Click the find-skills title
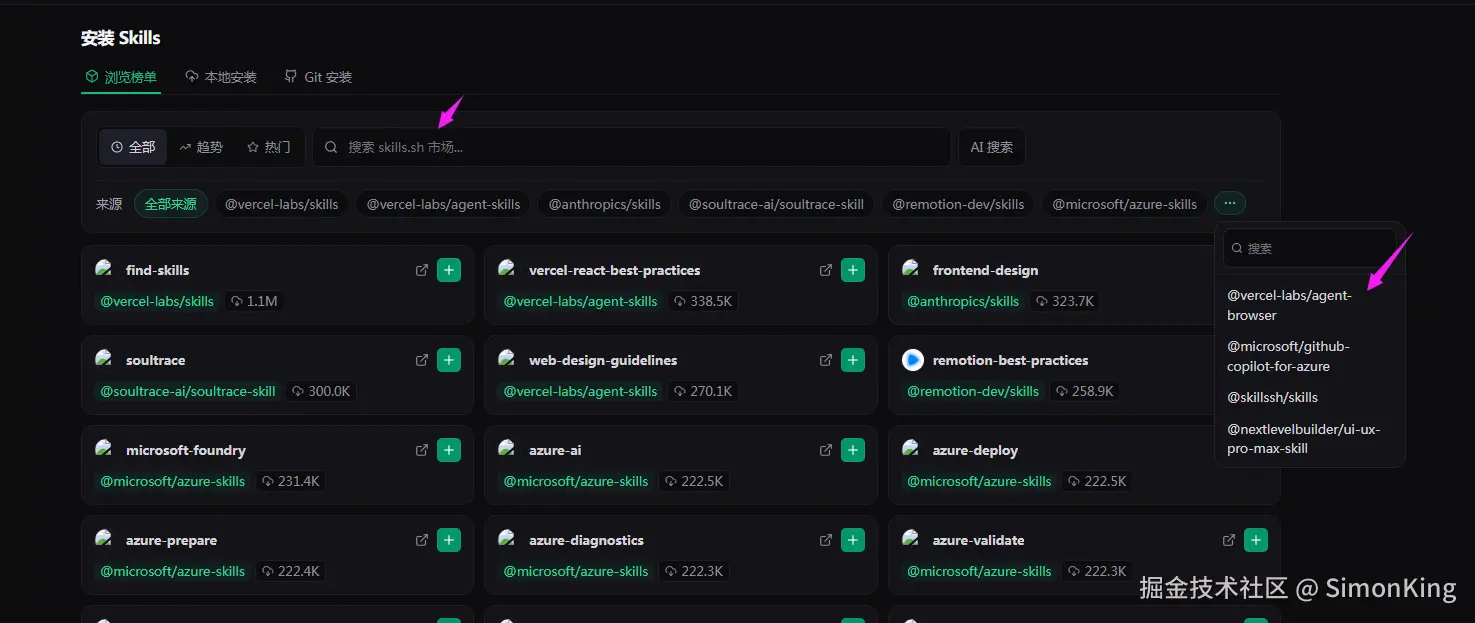The width and height of the screenshot is (1475, 623). coord(158,270)
